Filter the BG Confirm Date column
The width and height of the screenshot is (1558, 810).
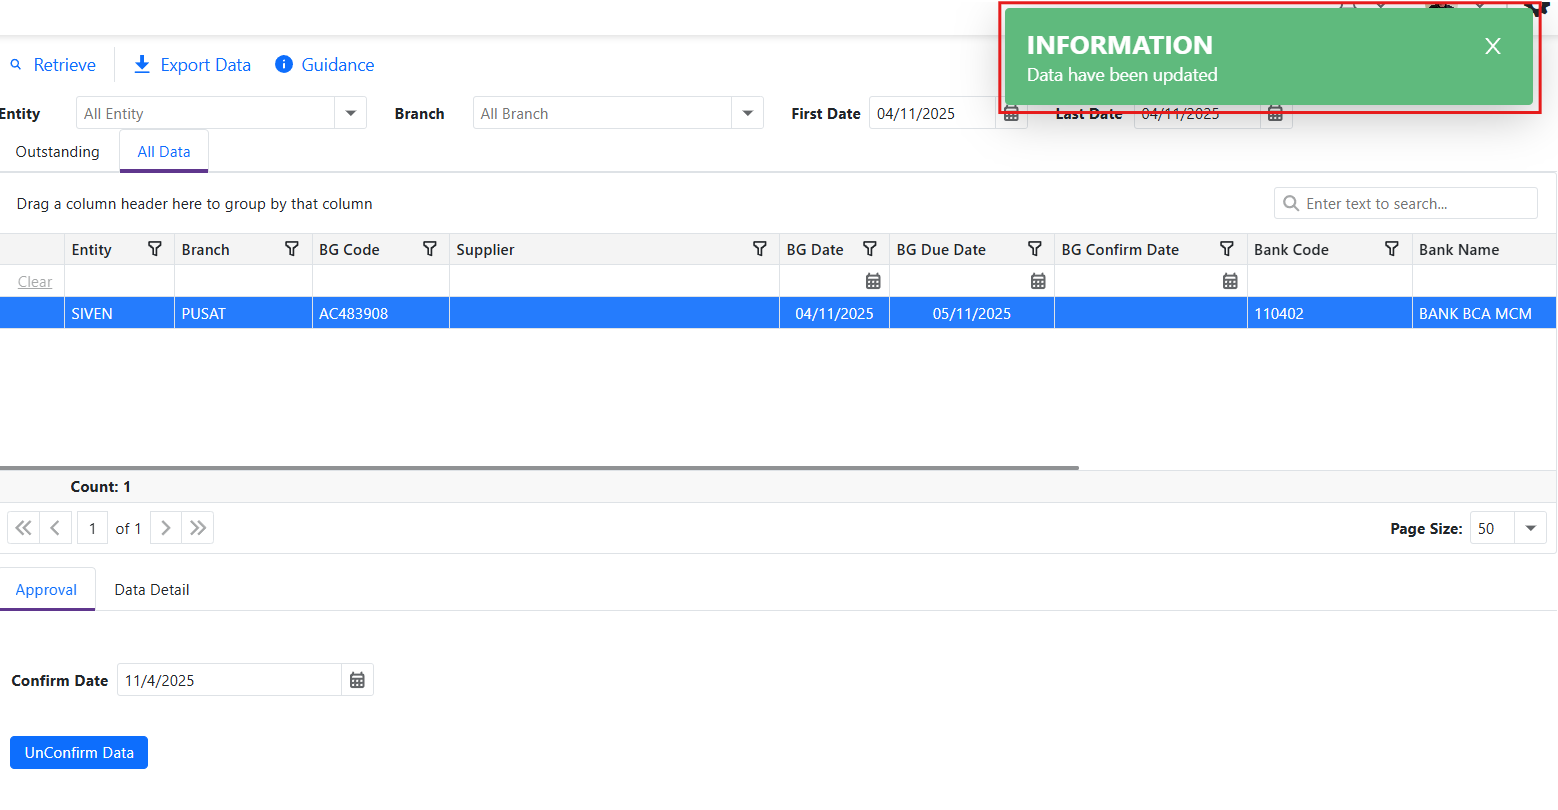click(x=1227, y=249)
